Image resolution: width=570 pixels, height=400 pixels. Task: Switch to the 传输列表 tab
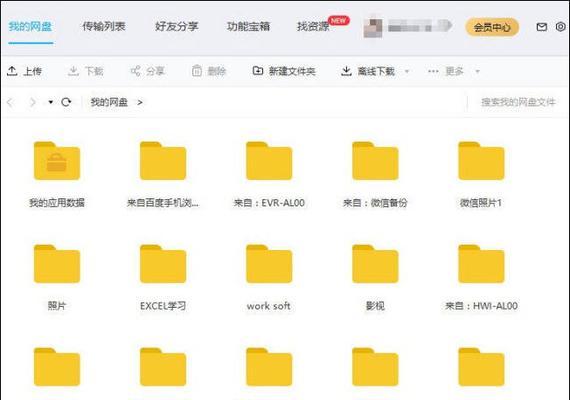click(104, 27)
